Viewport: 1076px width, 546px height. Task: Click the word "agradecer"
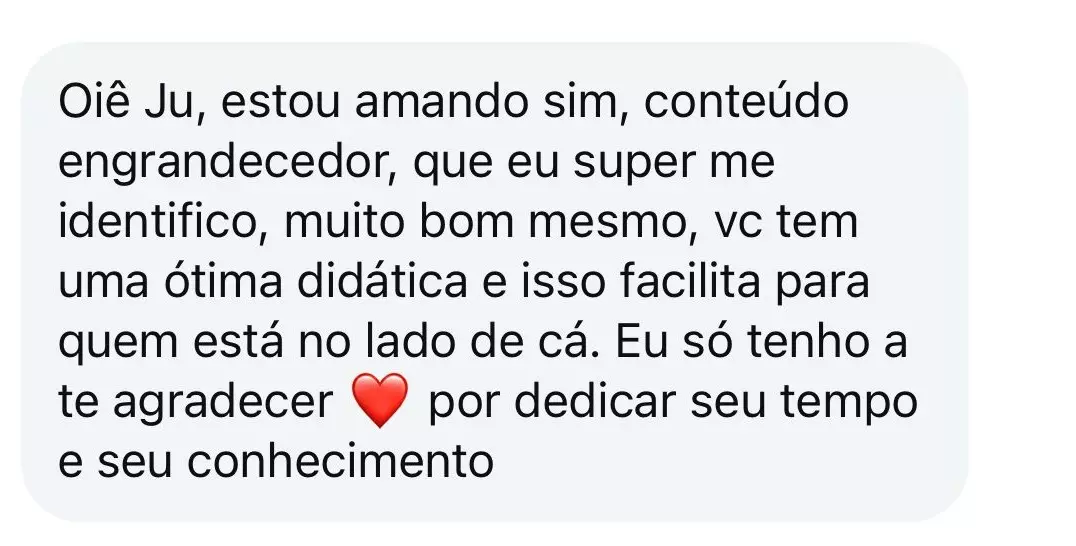point(222,402)
